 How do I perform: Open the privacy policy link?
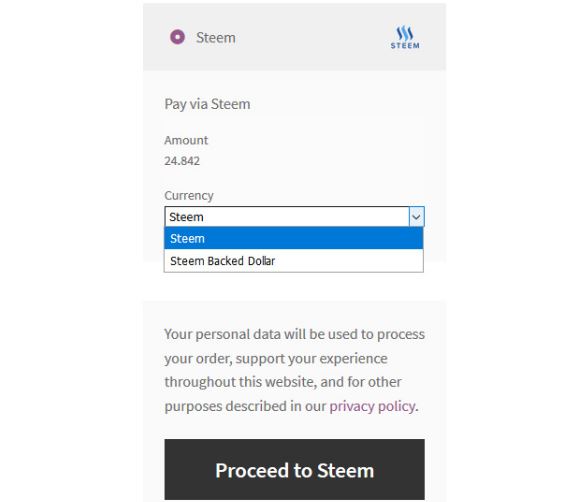coord(372,406)
